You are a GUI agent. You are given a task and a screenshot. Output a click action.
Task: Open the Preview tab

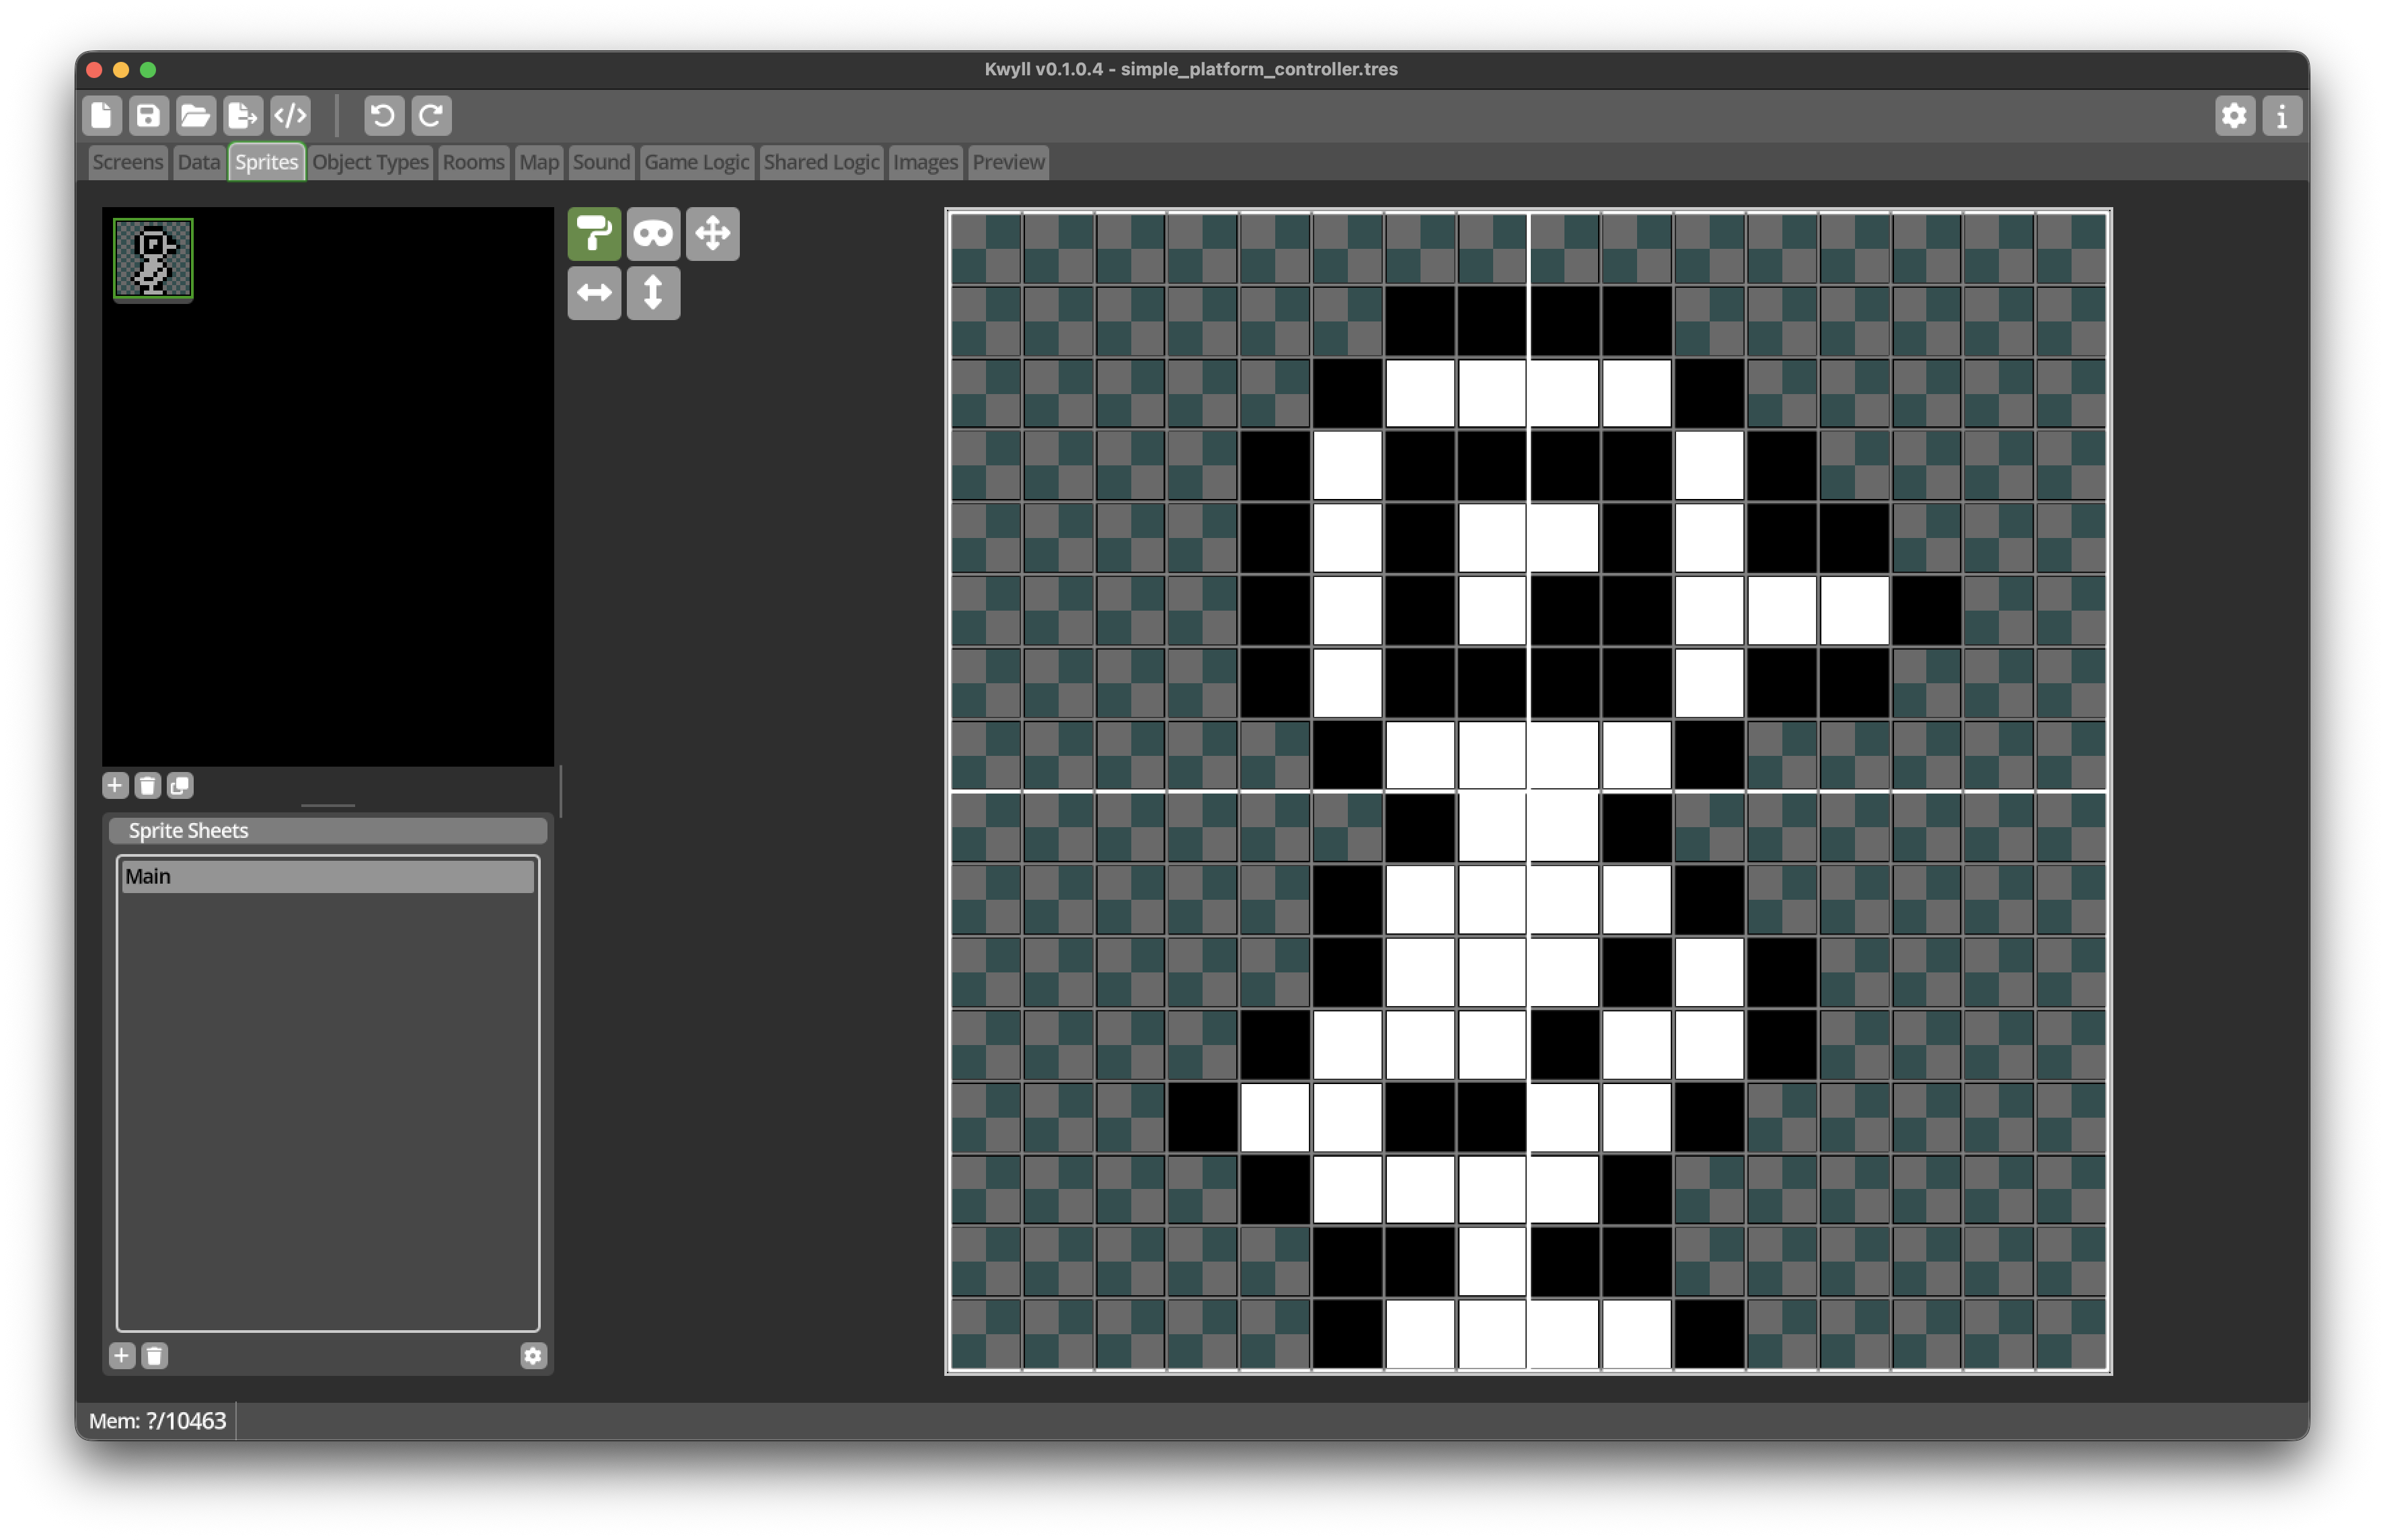click(x=1008, y=162)
